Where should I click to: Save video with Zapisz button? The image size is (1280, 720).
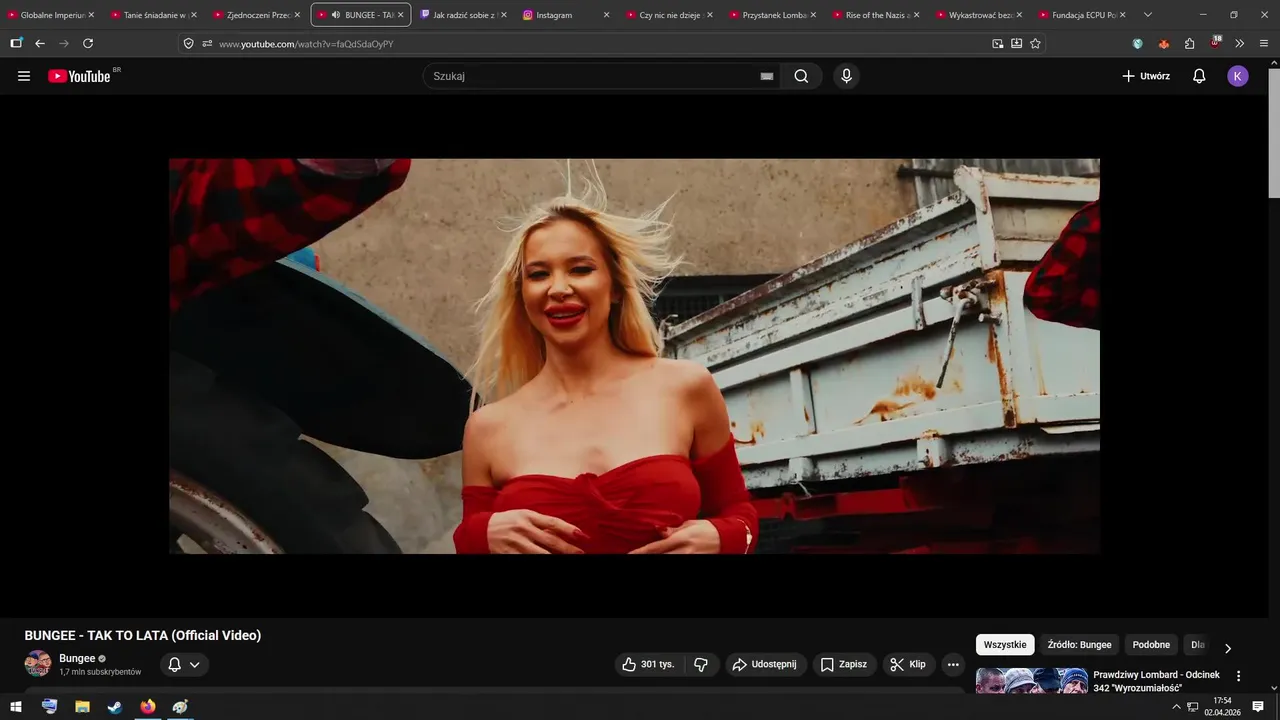click(844, 664)
